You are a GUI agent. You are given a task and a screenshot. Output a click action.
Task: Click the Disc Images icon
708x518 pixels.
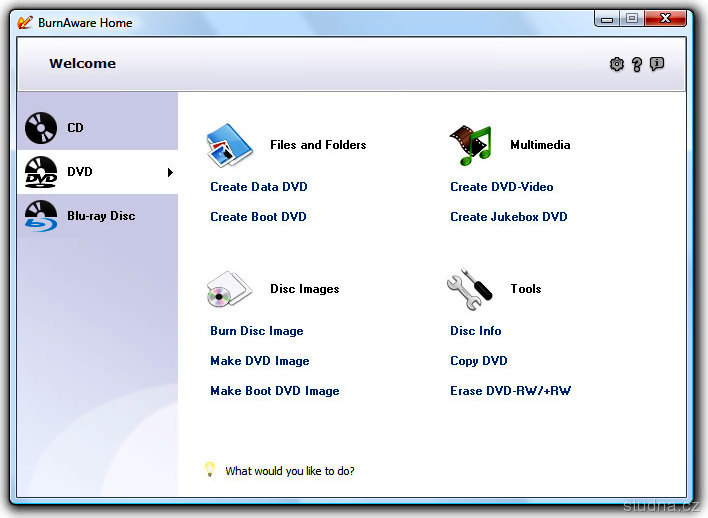pyautogui.click(x=229, y=289)
